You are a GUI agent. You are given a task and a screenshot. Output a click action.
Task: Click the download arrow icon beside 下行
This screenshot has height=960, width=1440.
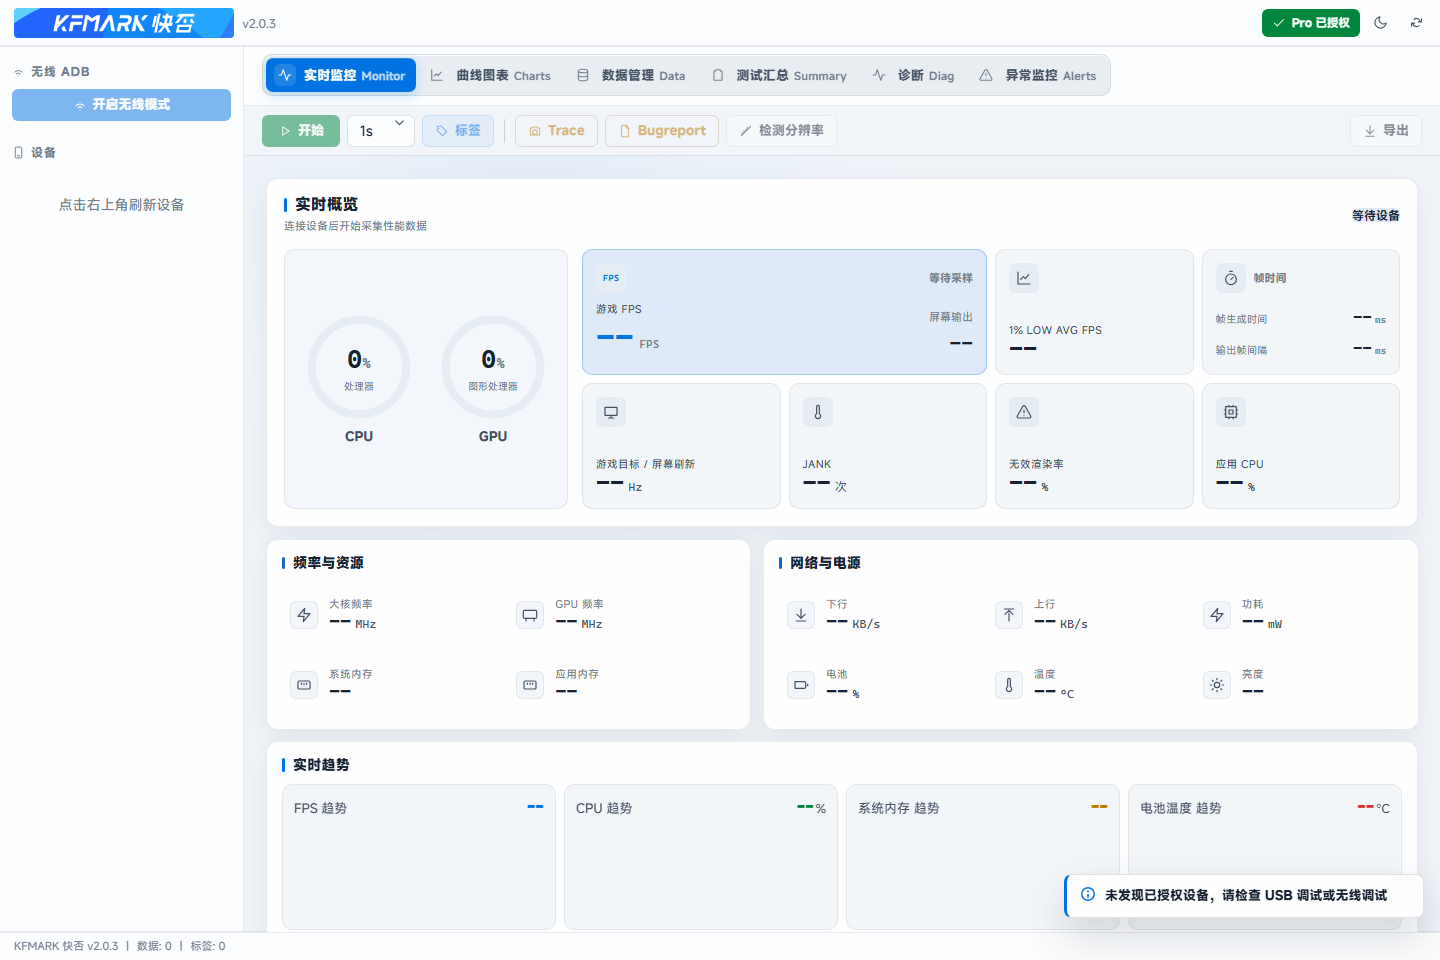[801, 615]
